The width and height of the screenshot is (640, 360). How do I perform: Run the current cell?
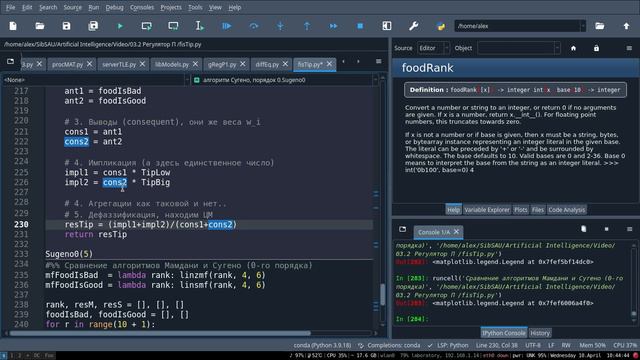tap(147, 26)
